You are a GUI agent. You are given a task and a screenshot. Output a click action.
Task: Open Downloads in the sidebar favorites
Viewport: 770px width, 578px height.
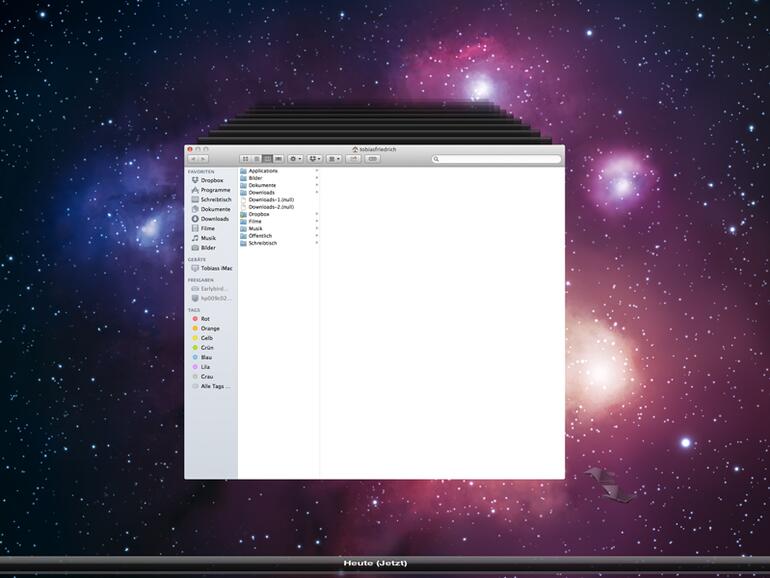click(x=211, y=219)
